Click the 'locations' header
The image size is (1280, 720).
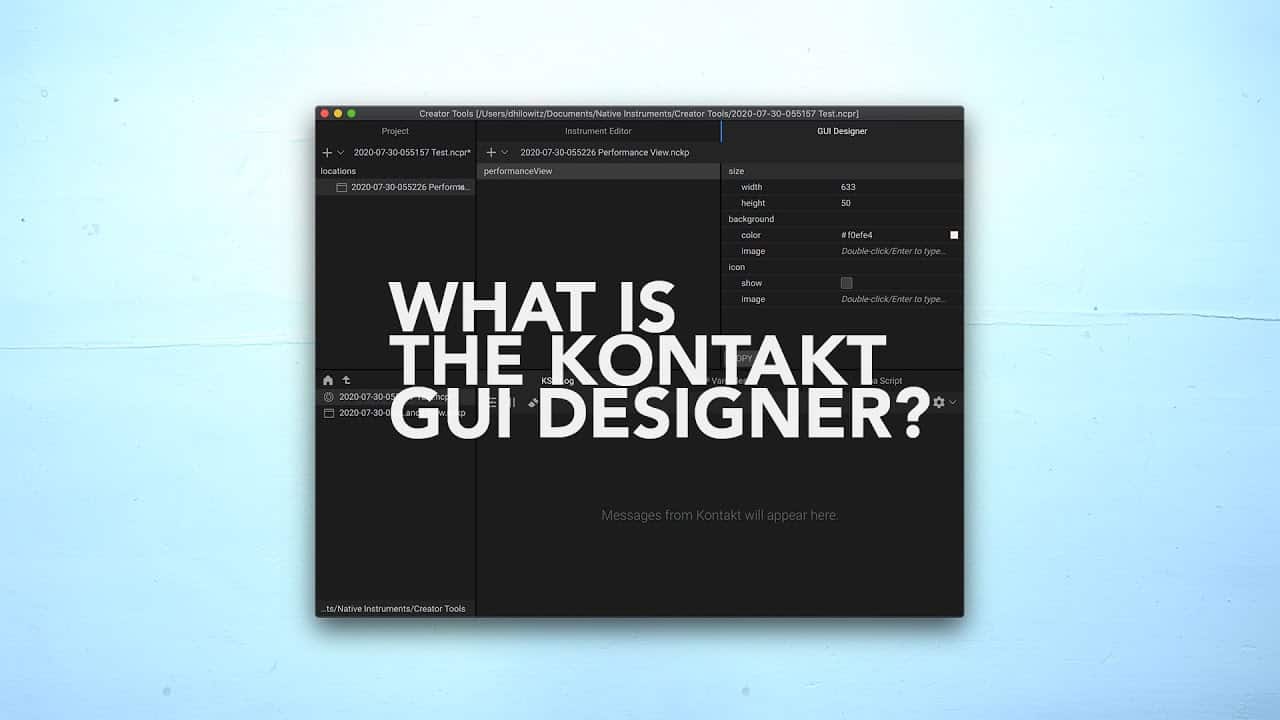point(338,171)
